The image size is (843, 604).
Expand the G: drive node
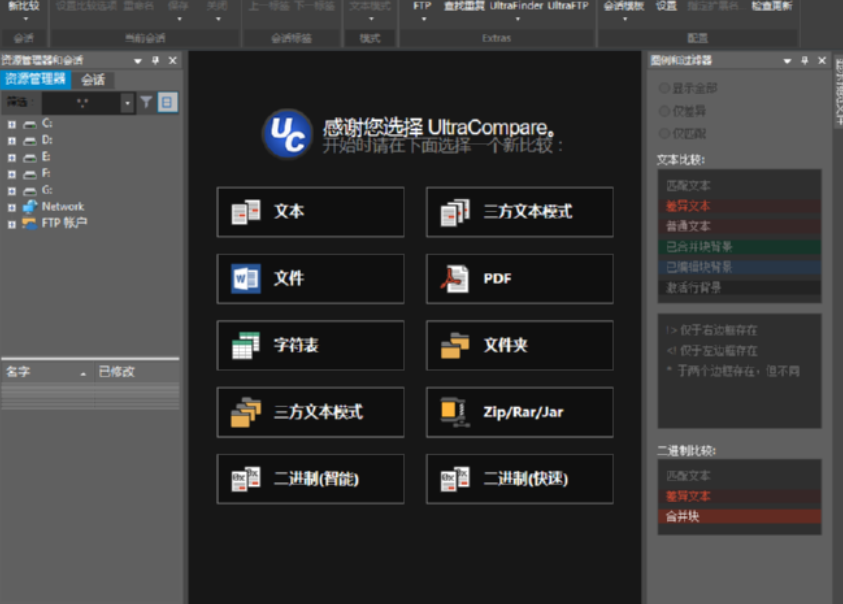click(x=11, y=191)
